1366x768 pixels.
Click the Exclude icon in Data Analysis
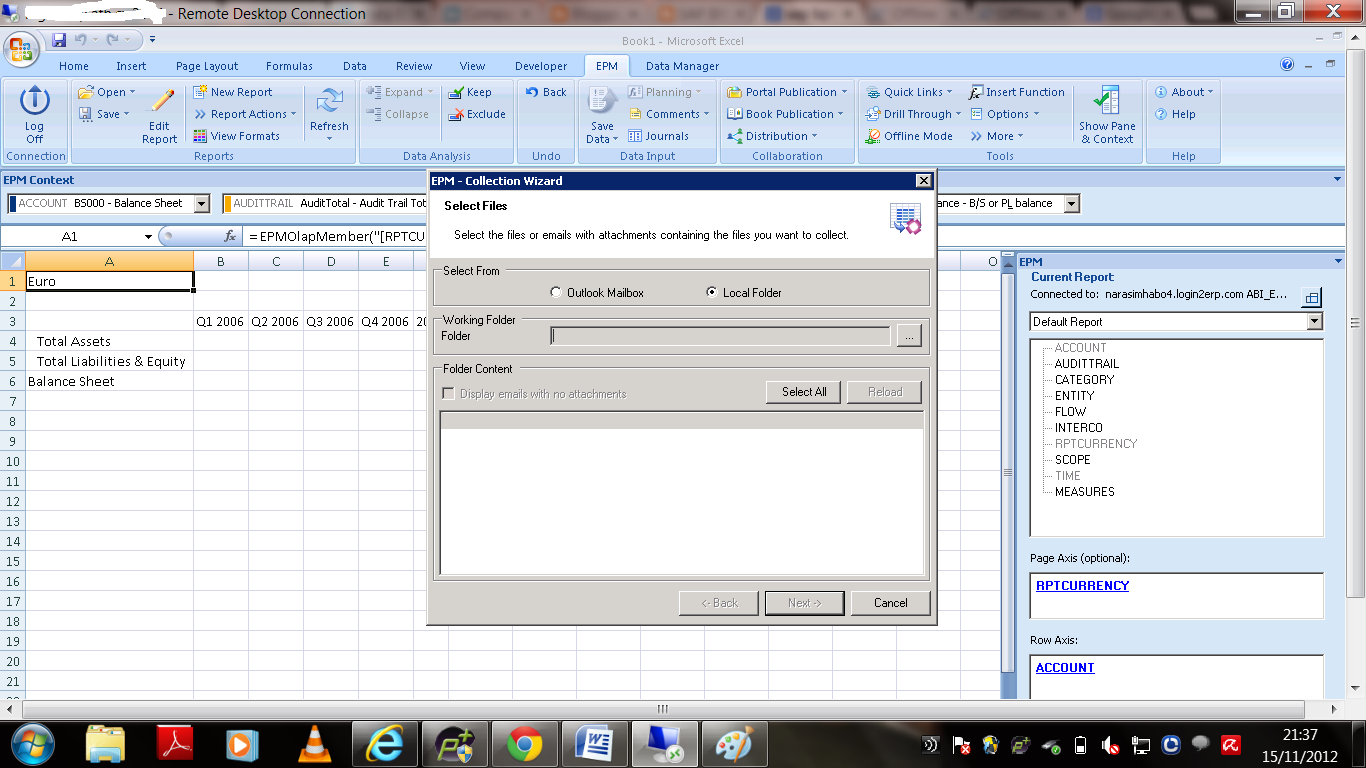point(477,113)
